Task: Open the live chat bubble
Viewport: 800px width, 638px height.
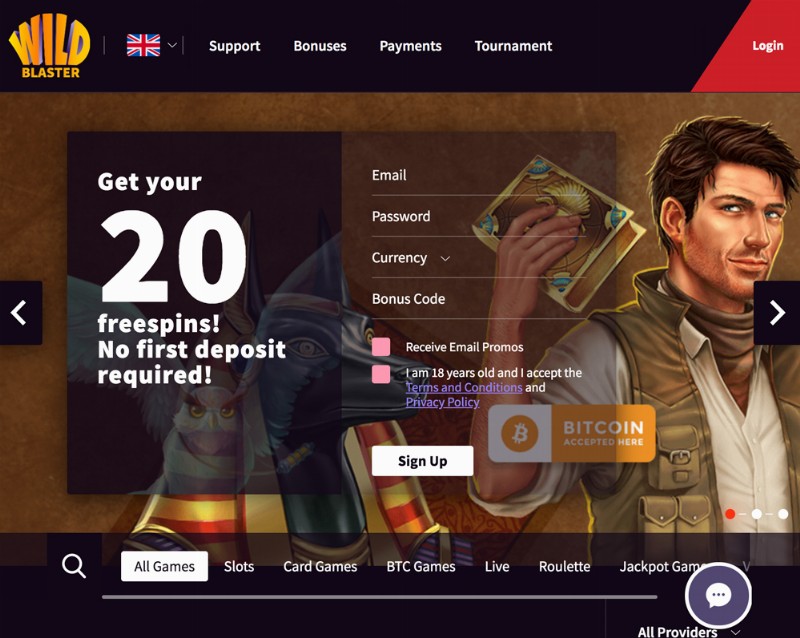Action: tap(718, 595)
